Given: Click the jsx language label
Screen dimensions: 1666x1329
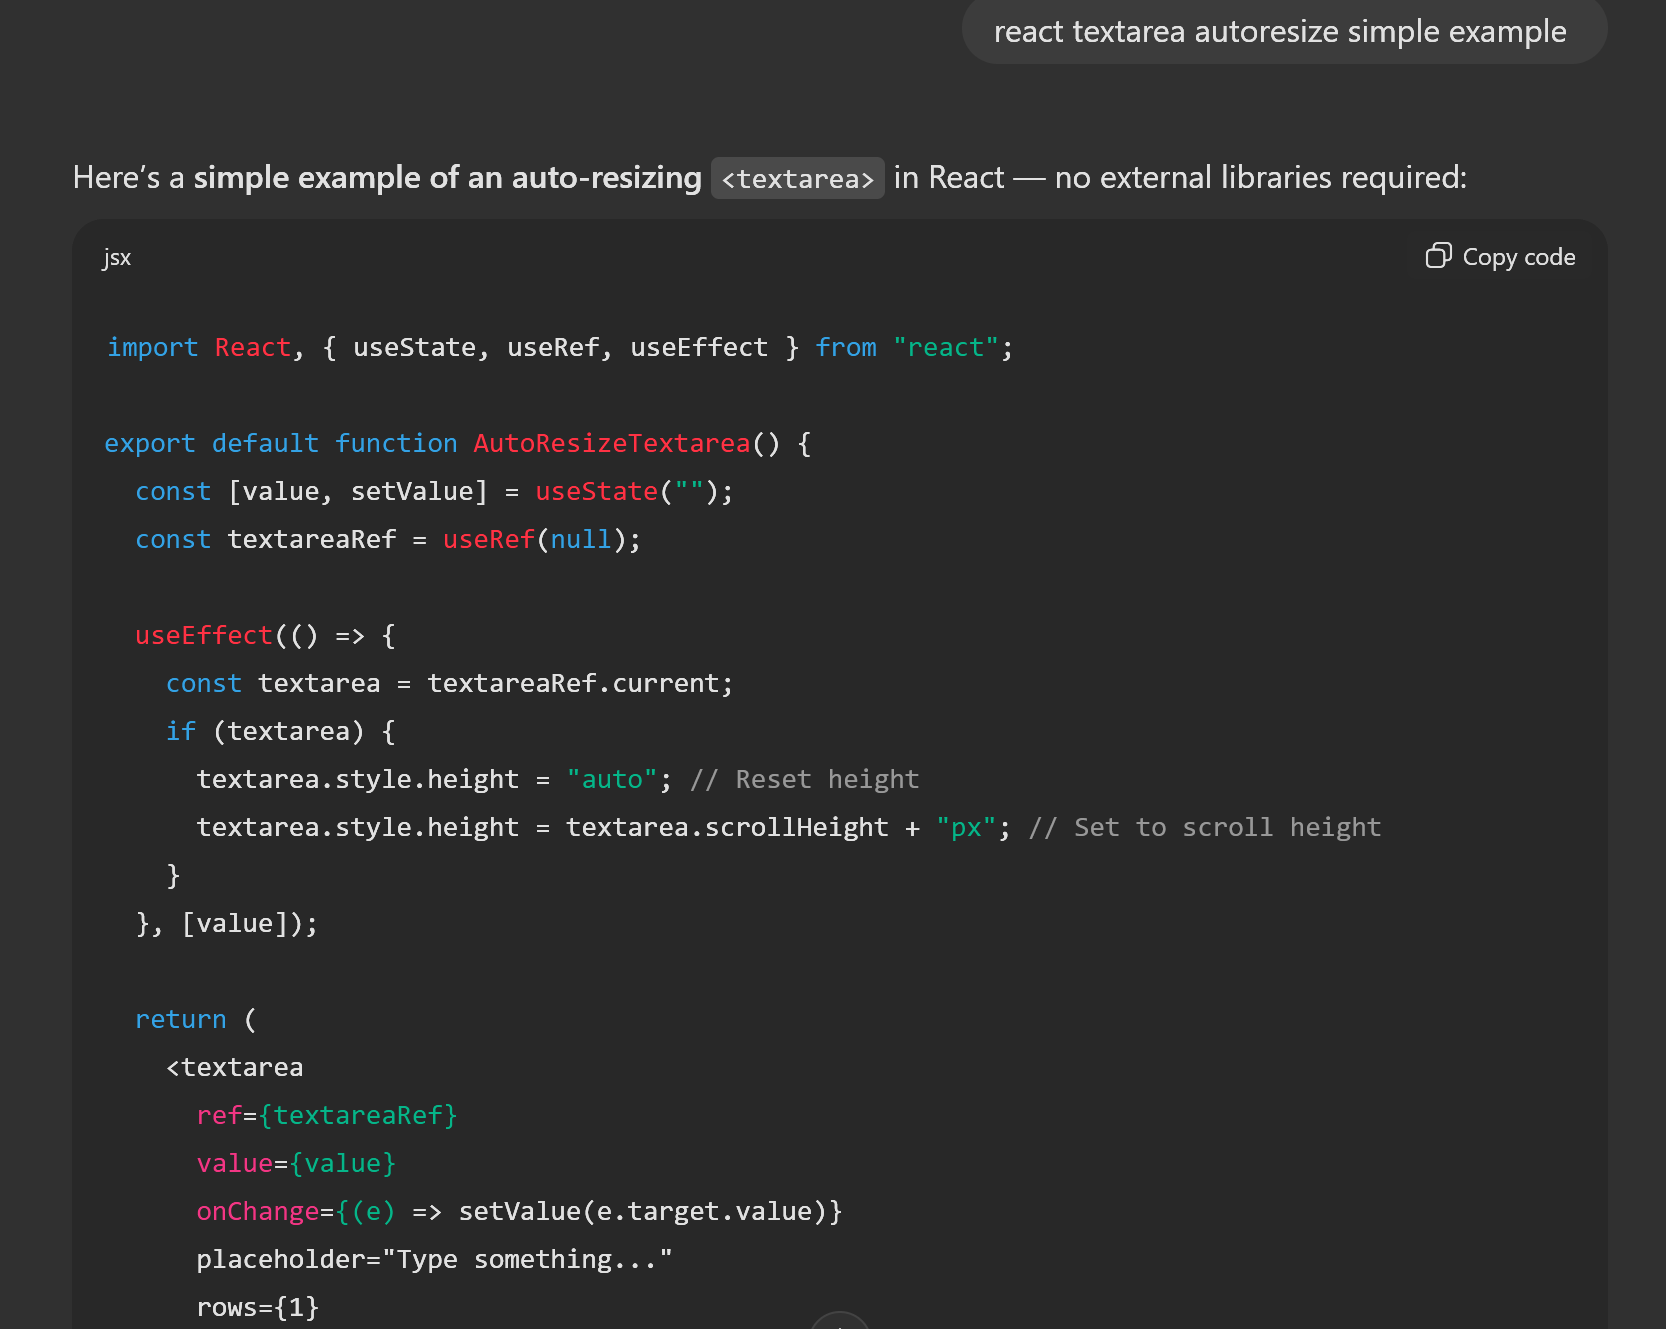Looking at the screenshot, I should pyautogui.click(x=117, y=258).
